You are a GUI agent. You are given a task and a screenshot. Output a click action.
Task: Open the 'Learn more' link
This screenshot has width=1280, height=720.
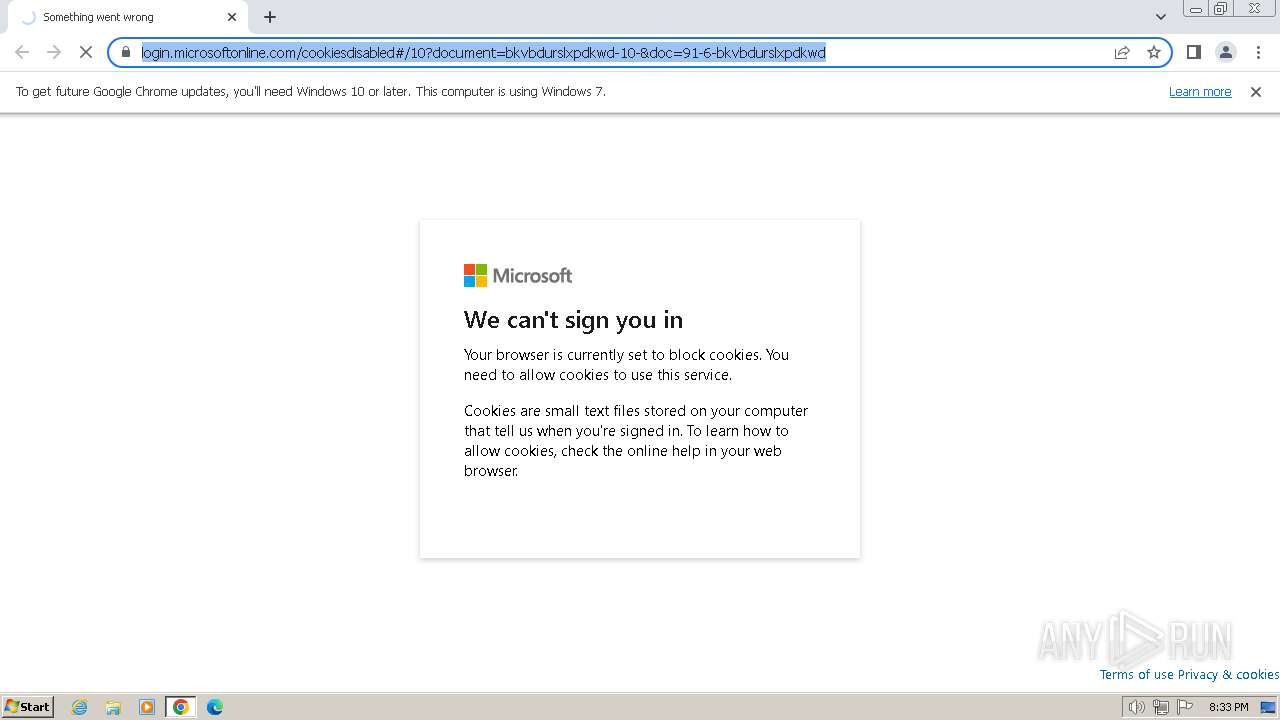[1200, 92]
